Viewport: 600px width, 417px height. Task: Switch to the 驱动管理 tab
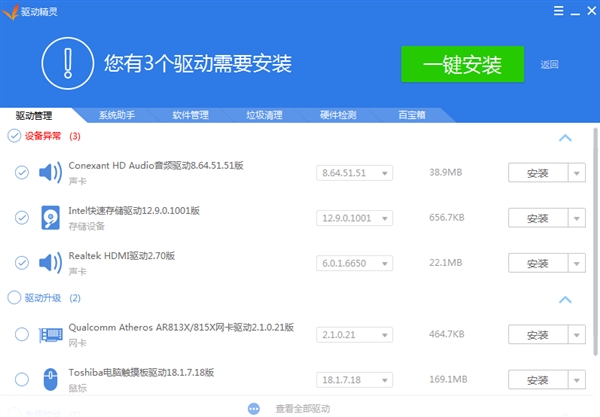coord(34,115)
